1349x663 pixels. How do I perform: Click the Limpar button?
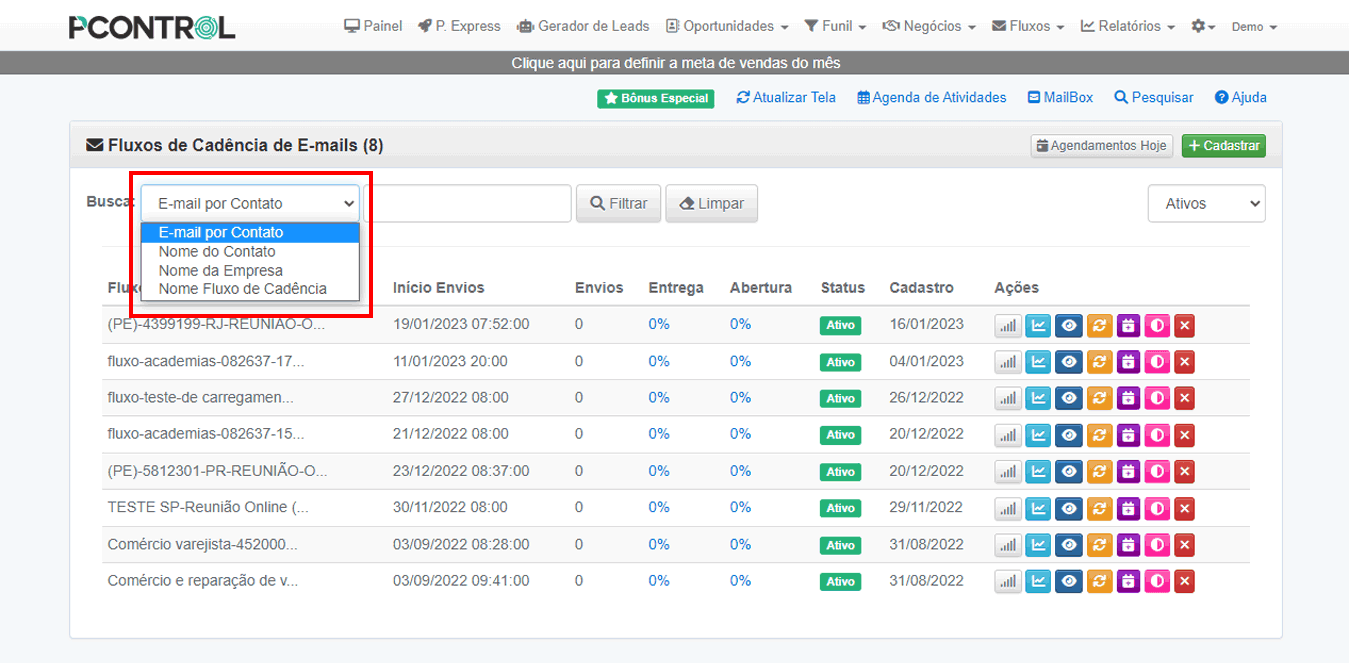711,203
